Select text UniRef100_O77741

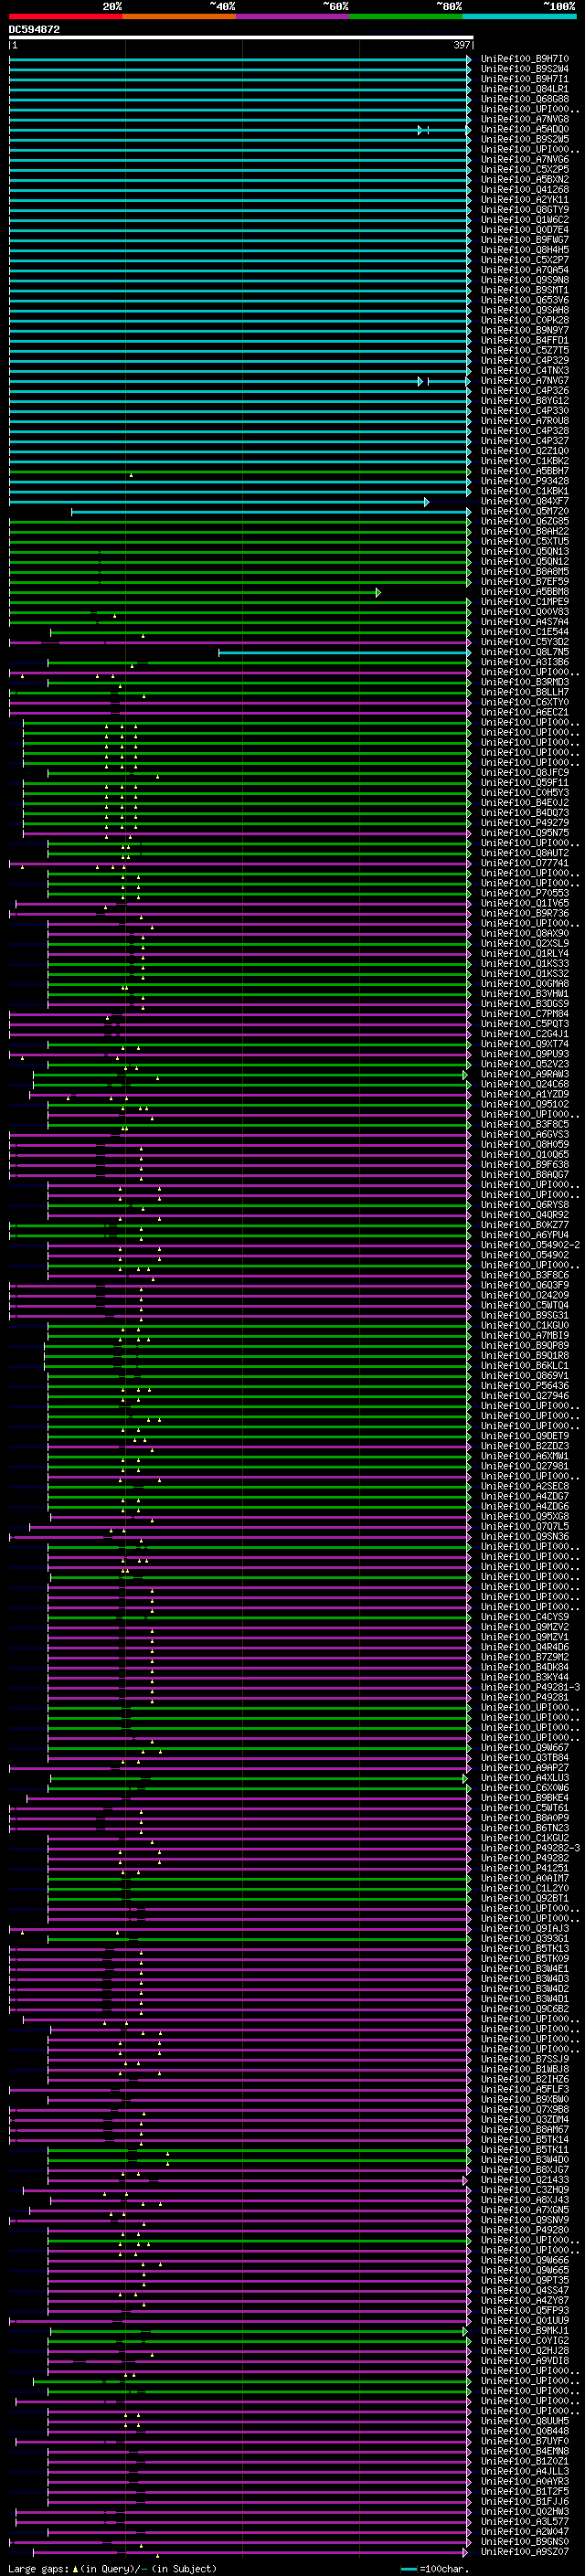tap(524, 862)
